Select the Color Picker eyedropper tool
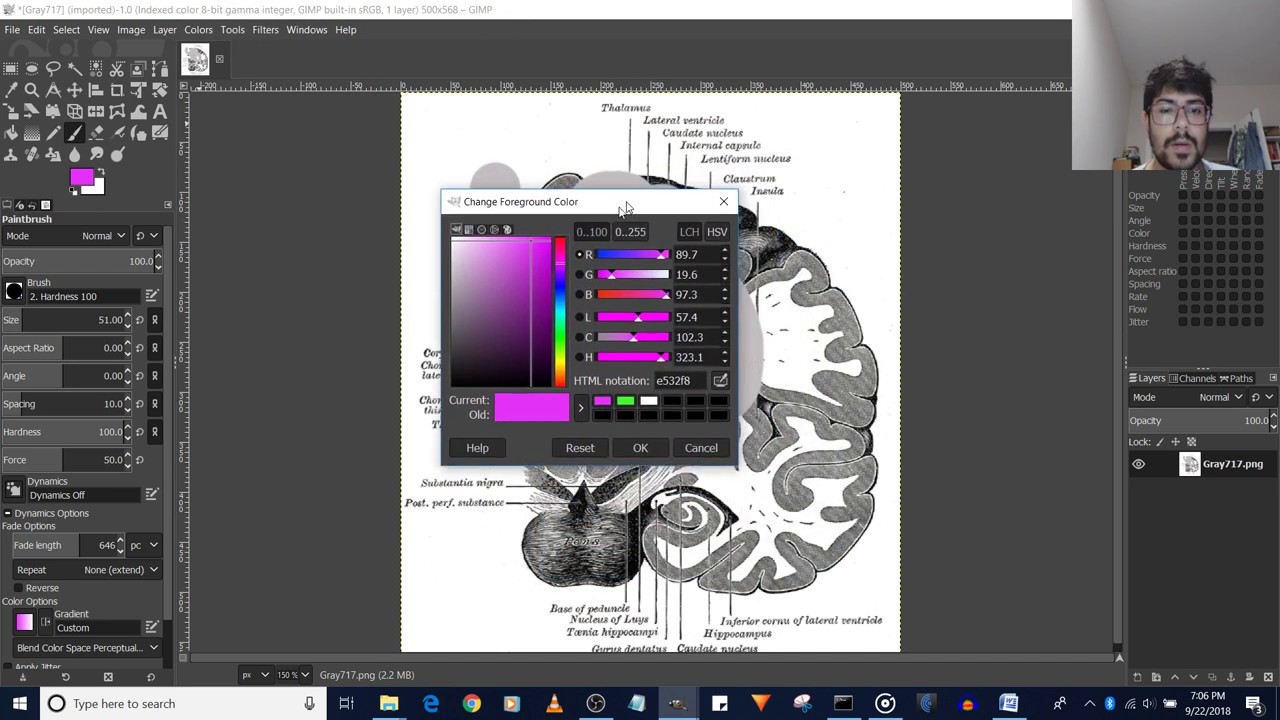Screen dimensions: 1280x720 click(x=10, y=90)
